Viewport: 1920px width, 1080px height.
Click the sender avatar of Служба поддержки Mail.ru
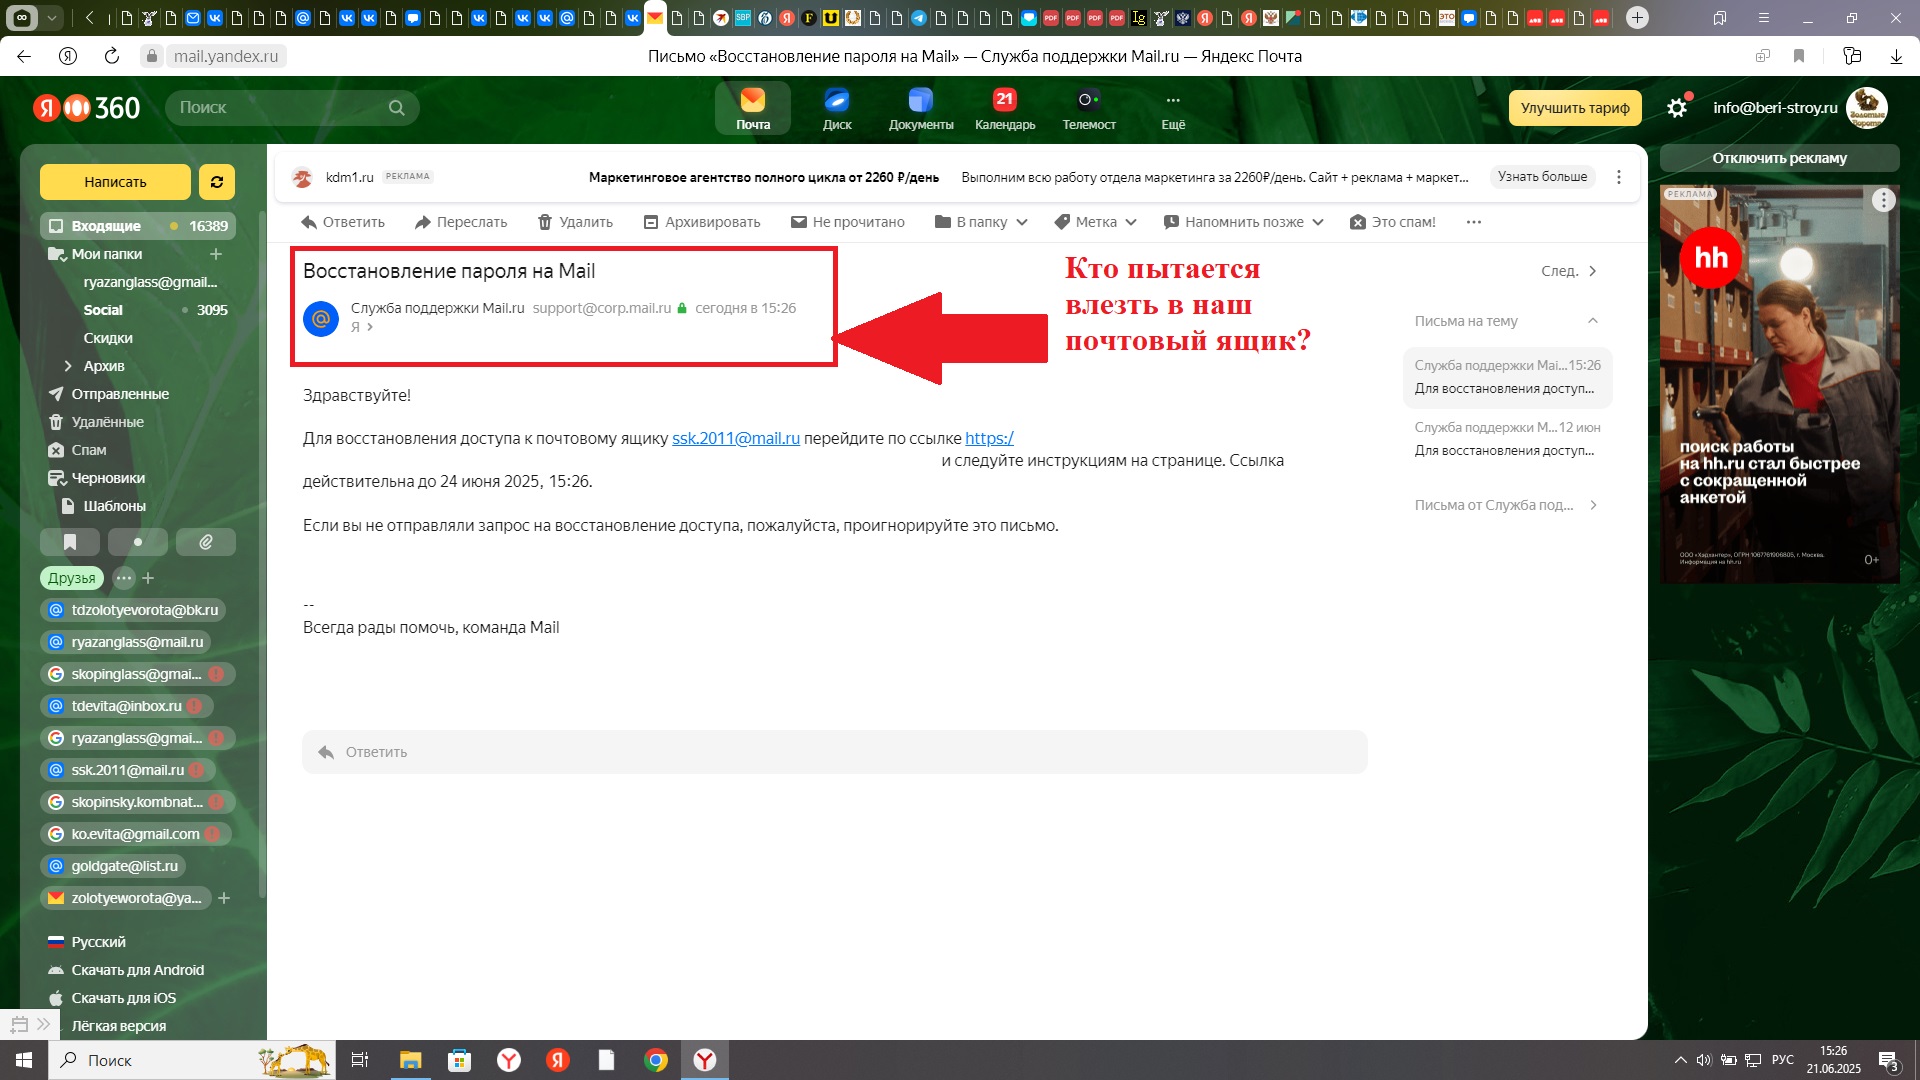pyautogui.click(x=321, y=318)
